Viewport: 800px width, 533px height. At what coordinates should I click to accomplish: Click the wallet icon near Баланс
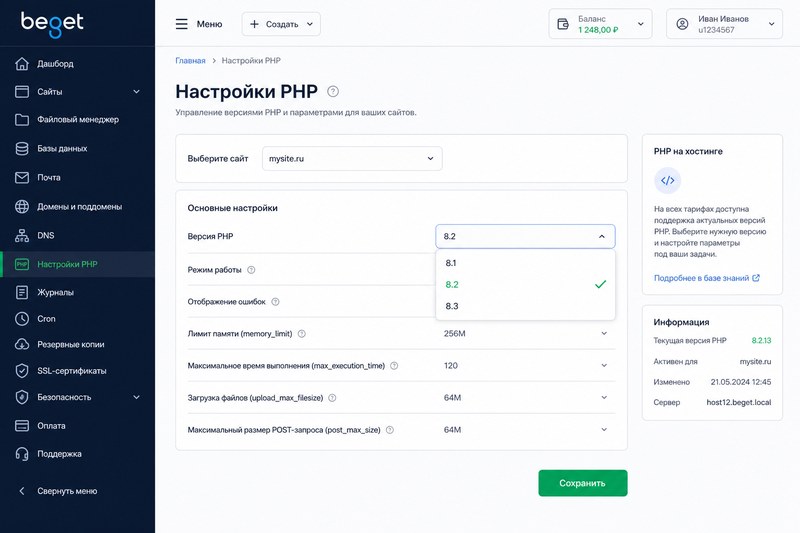tap(563, 24)
